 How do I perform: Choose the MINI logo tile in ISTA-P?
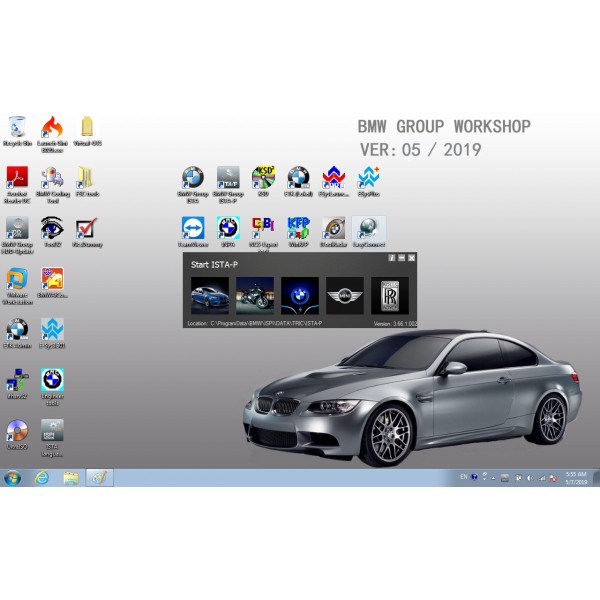tap(345, 295)
